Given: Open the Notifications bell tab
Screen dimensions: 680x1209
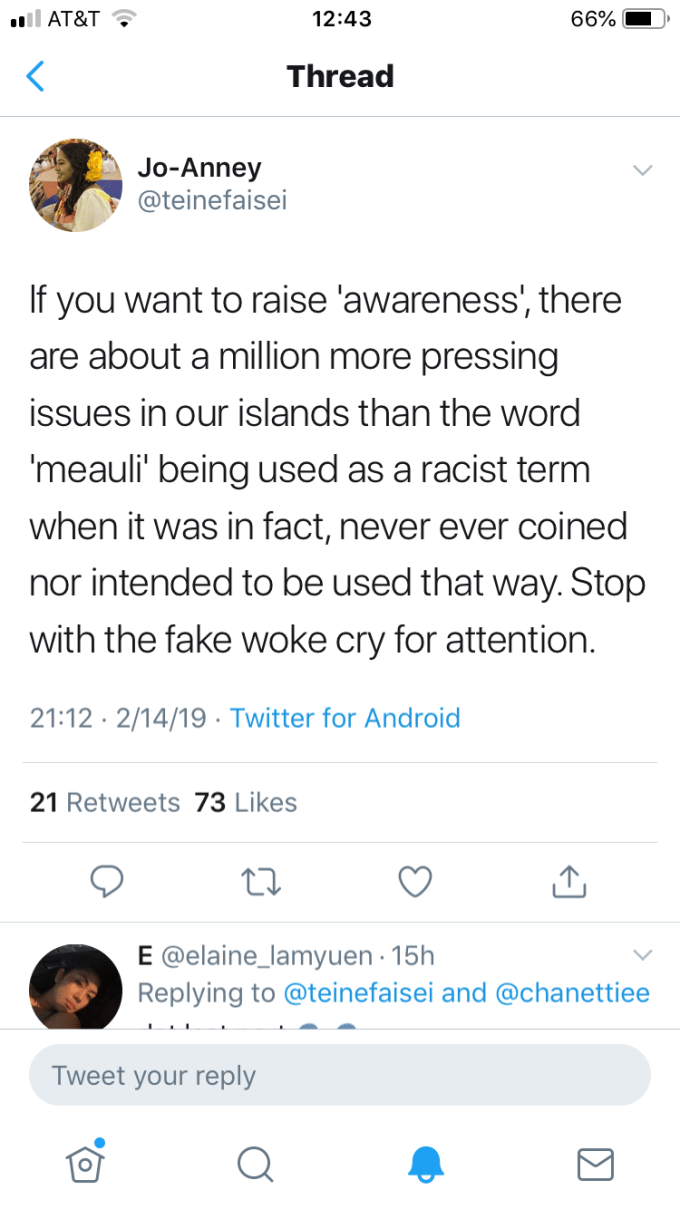Looking at the screenshot, I should [x=425, y=1162].
